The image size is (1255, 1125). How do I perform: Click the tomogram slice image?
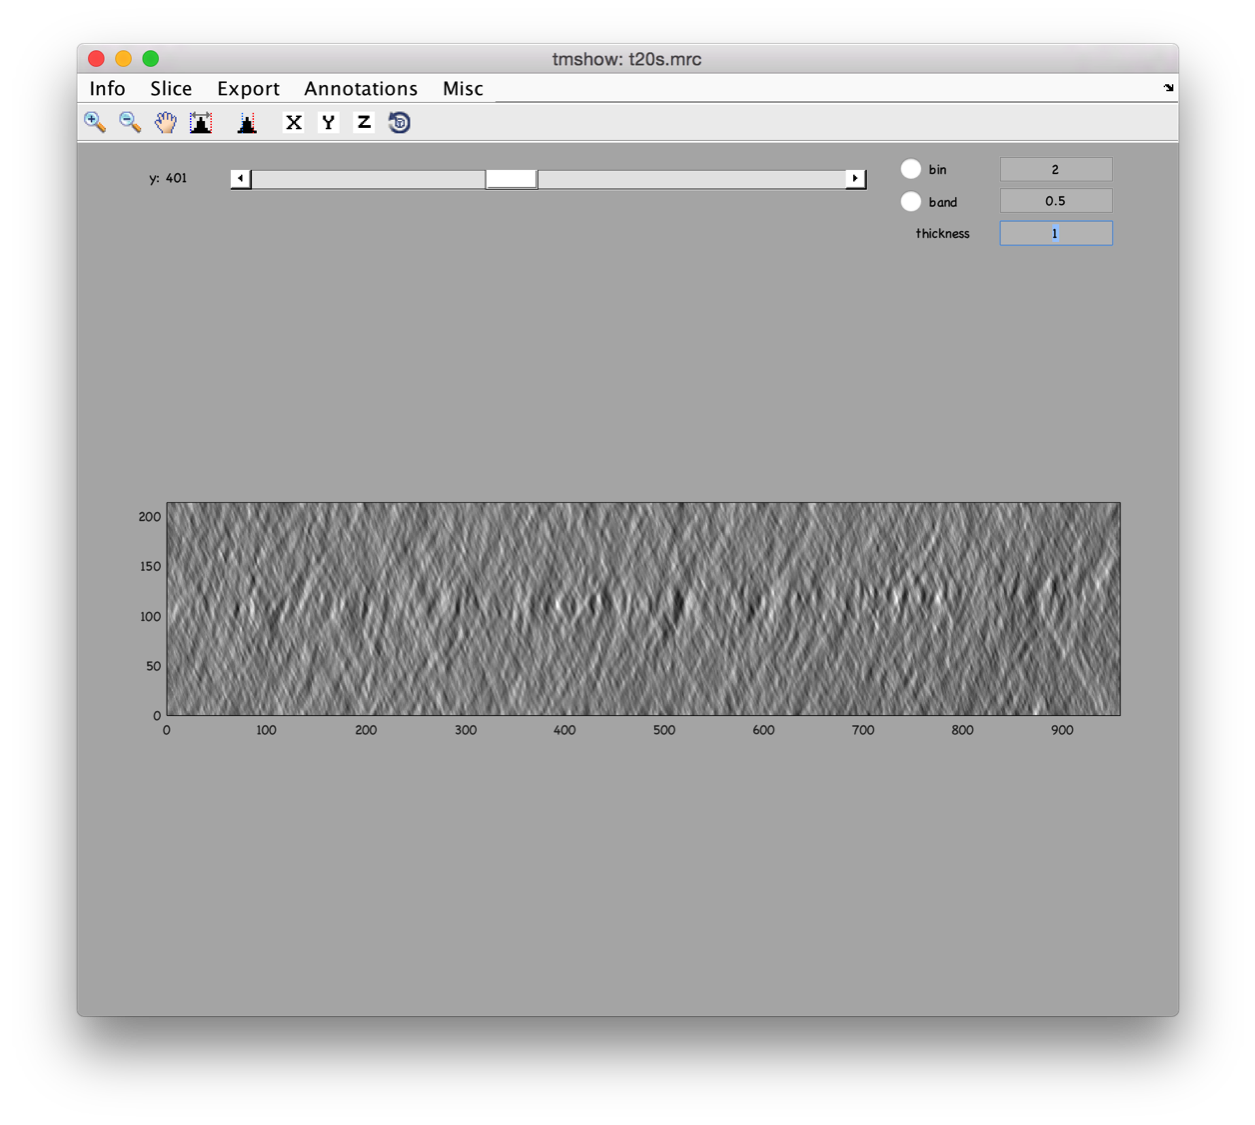(x=643, y=608)
